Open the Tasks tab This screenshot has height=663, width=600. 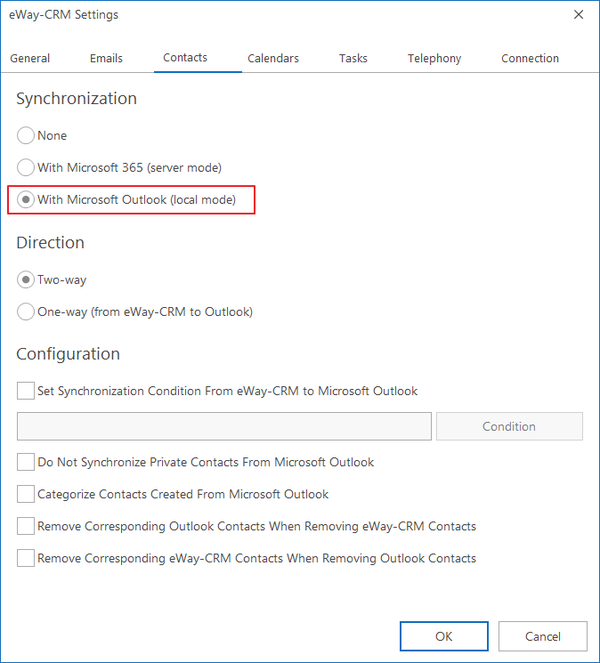[353, 58]
